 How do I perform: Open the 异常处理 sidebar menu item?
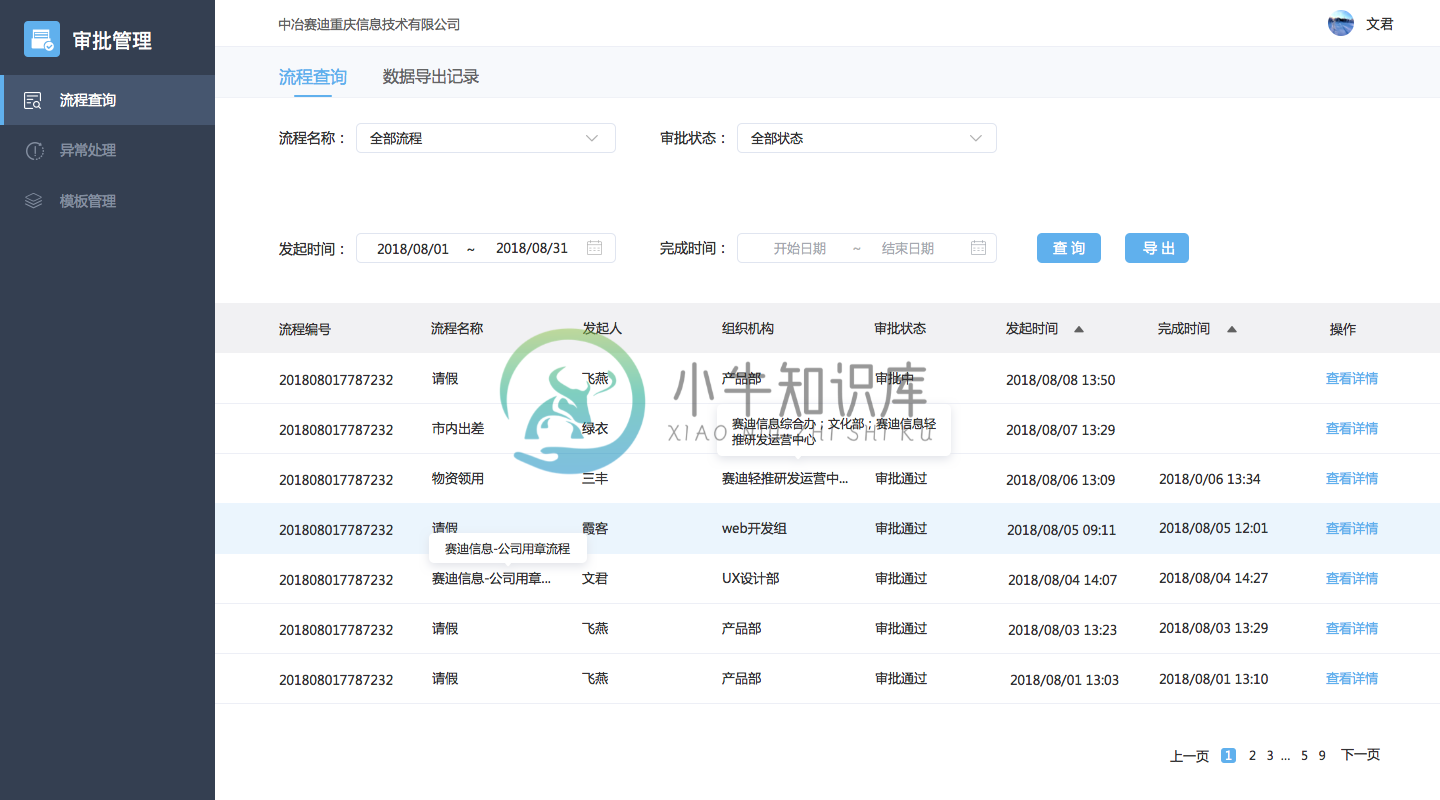tap(107, 151)
